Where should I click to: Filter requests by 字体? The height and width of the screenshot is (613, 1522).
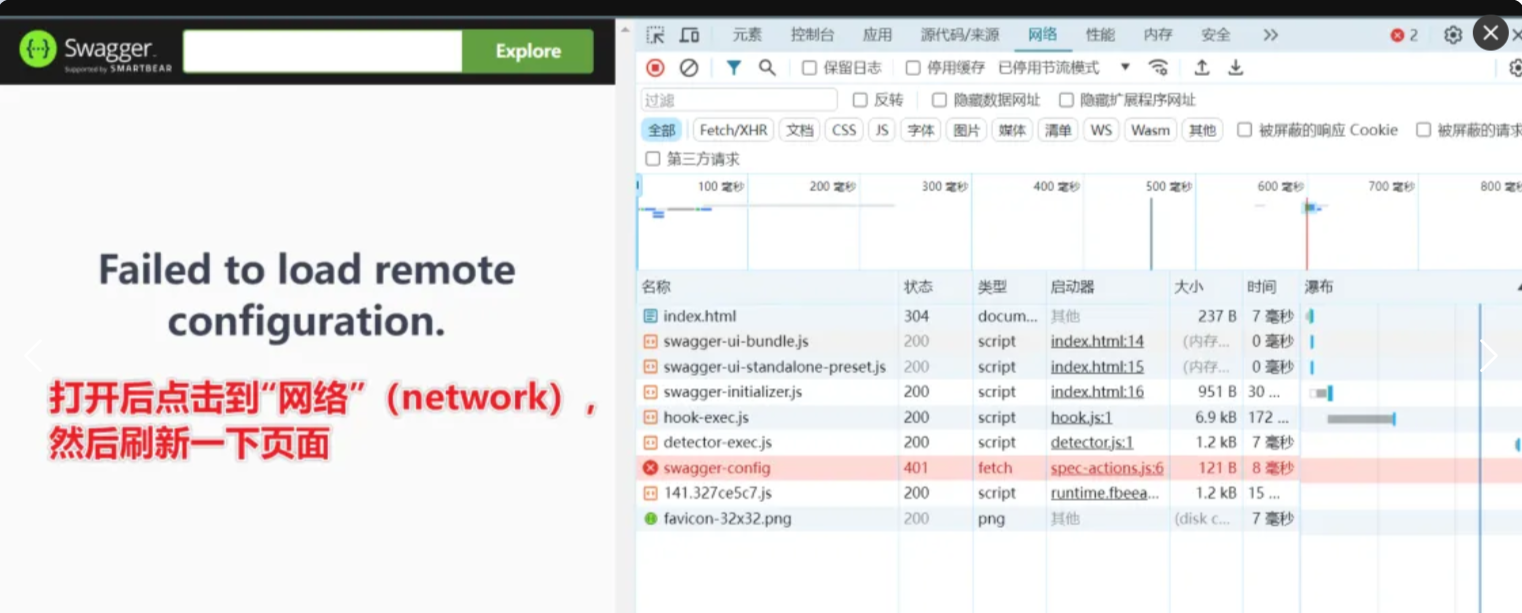coord(920,130)
